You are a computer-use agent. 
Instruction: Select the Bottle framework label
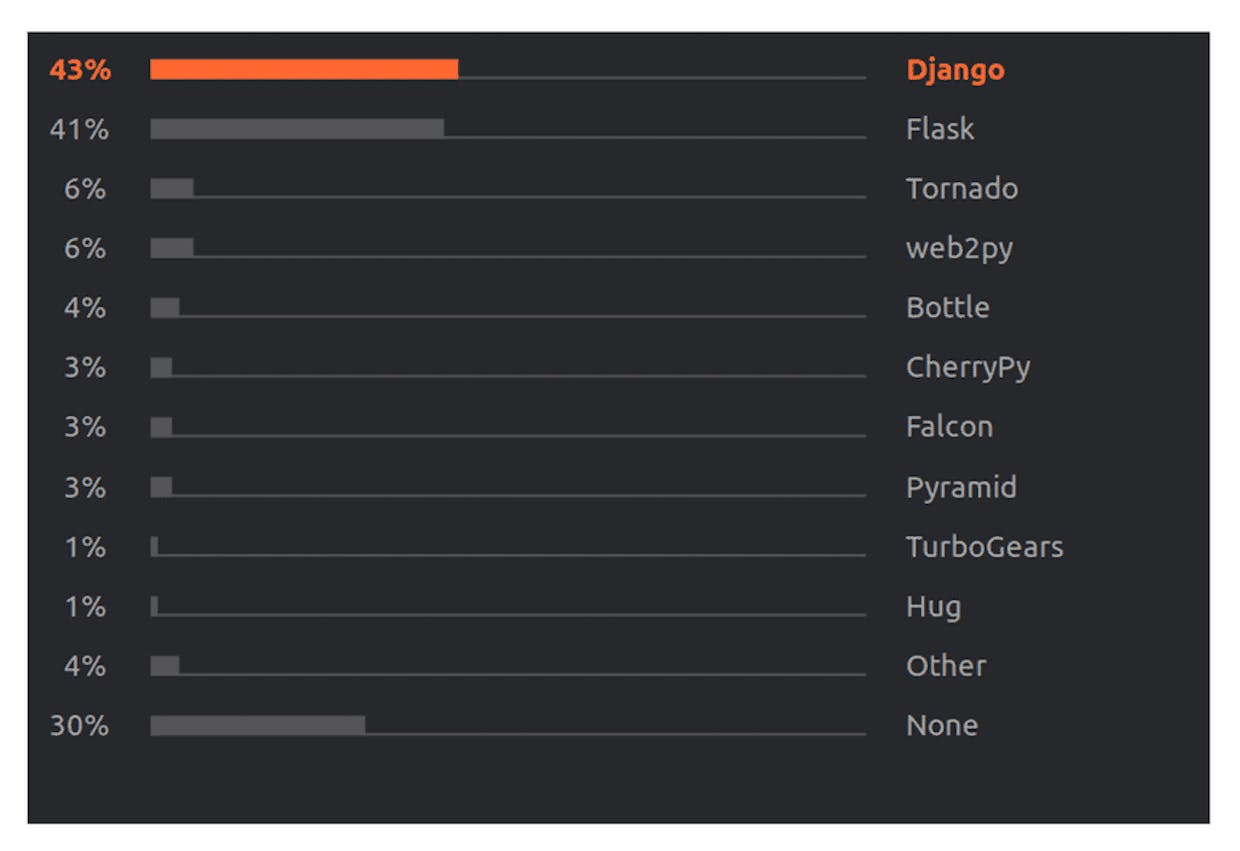click(x=948, y=308)
